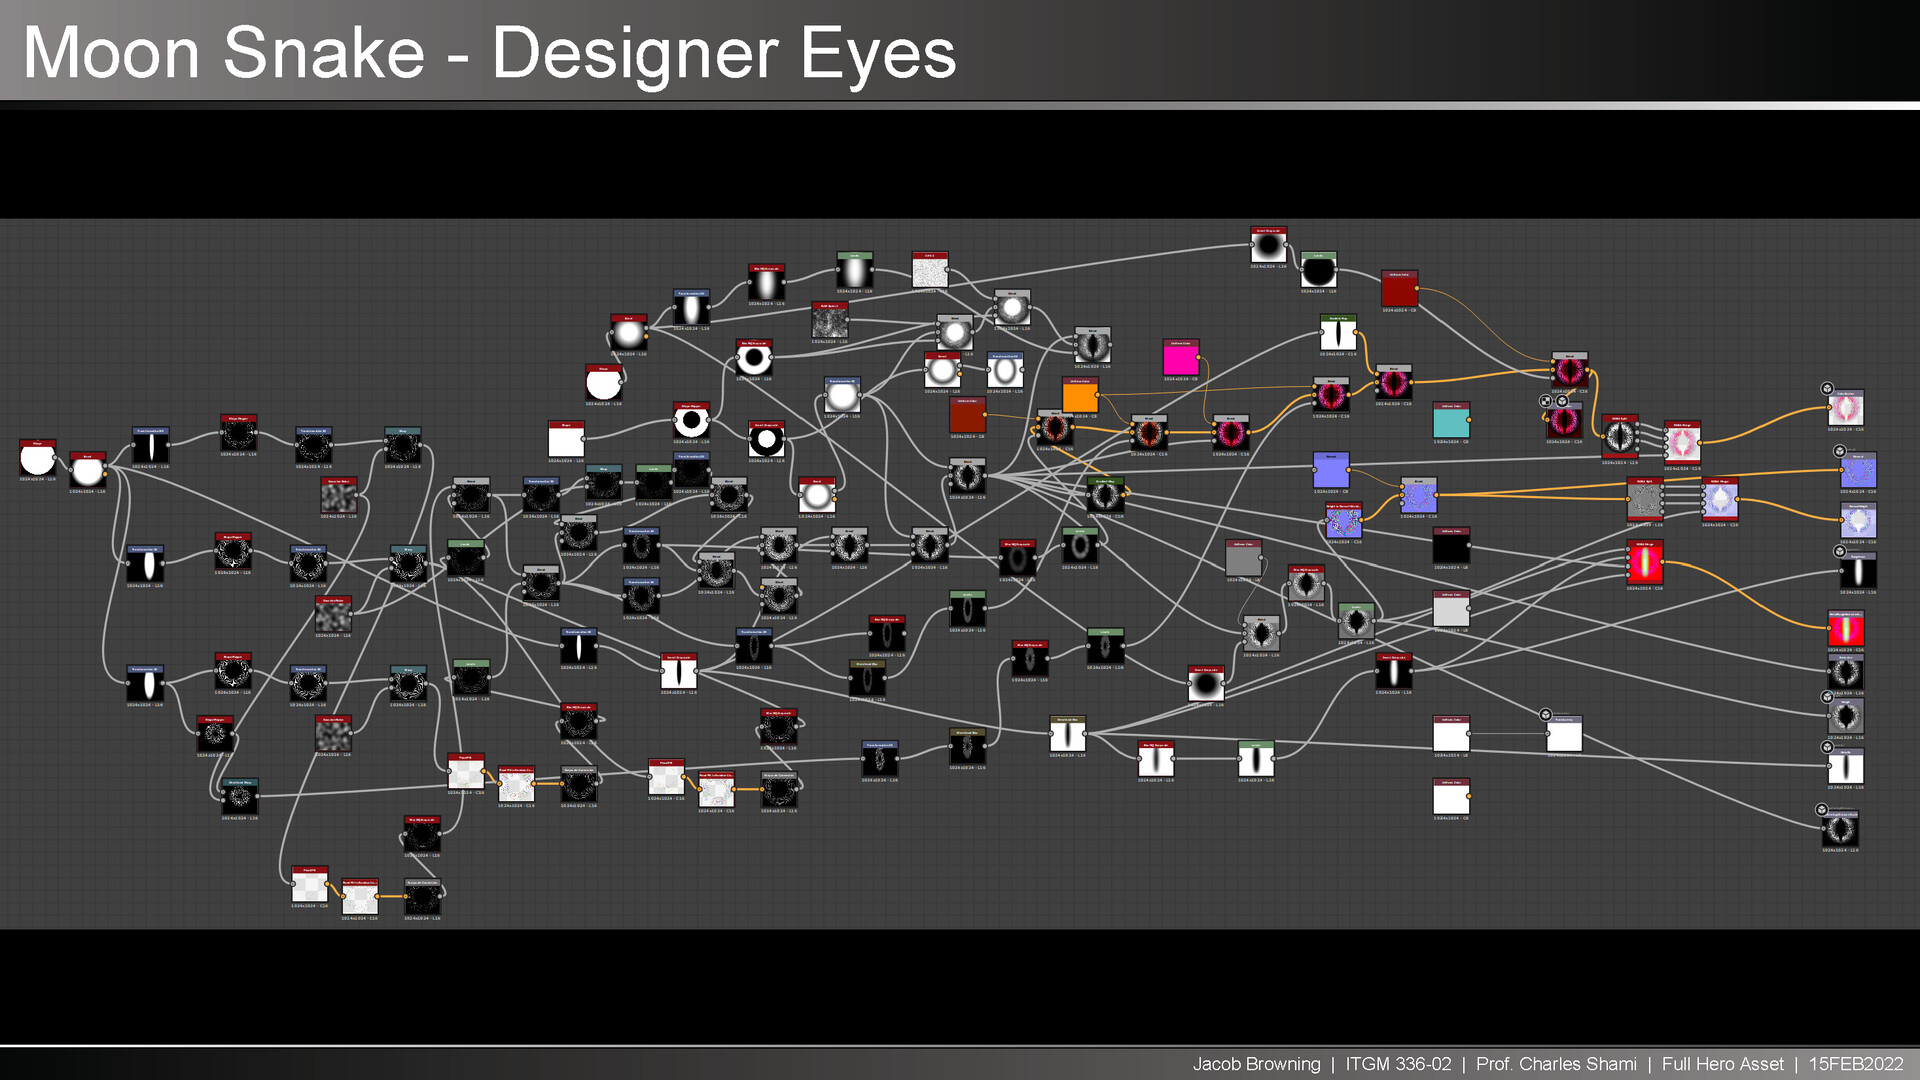Click the black Uniform Color node

click(x=1451, y=547)
